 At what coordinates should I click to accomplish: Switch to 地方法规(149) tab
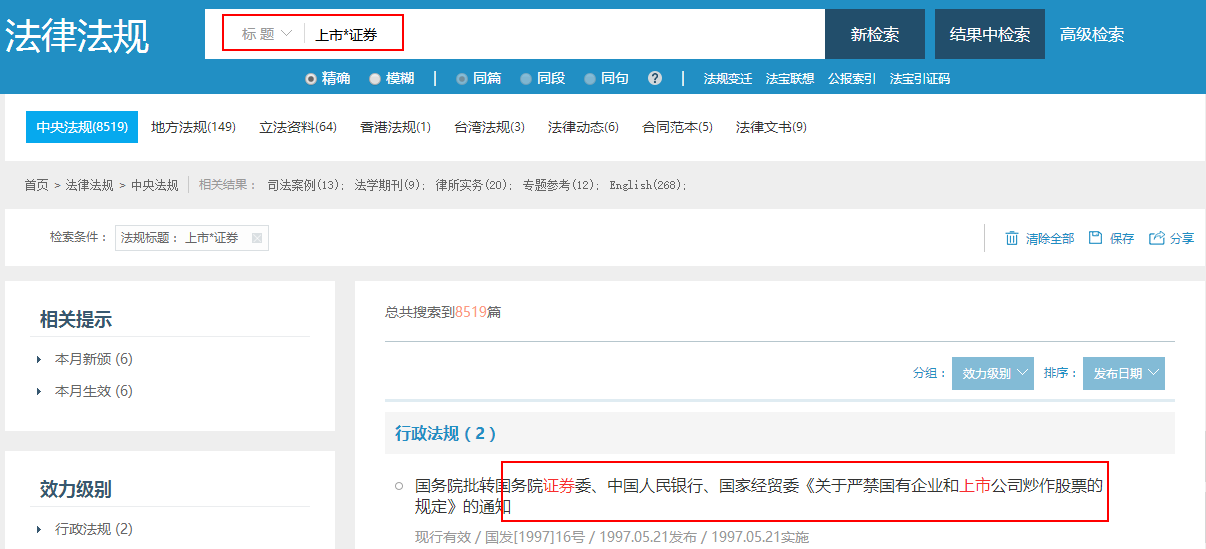[x=193, y=127]
